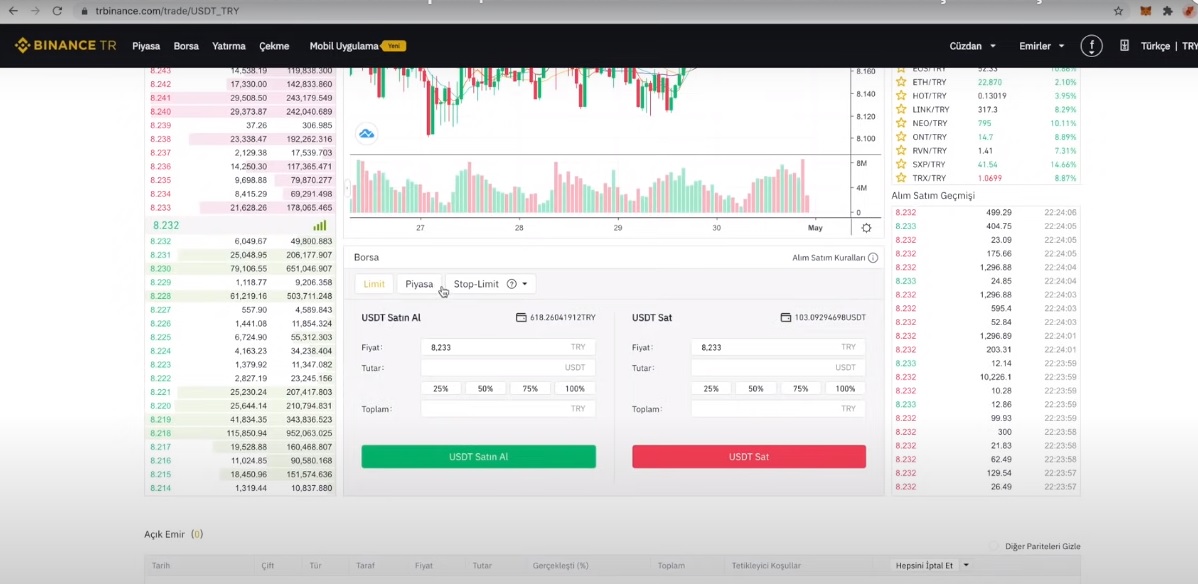Click the sell Toplam total field

(779, 409)
